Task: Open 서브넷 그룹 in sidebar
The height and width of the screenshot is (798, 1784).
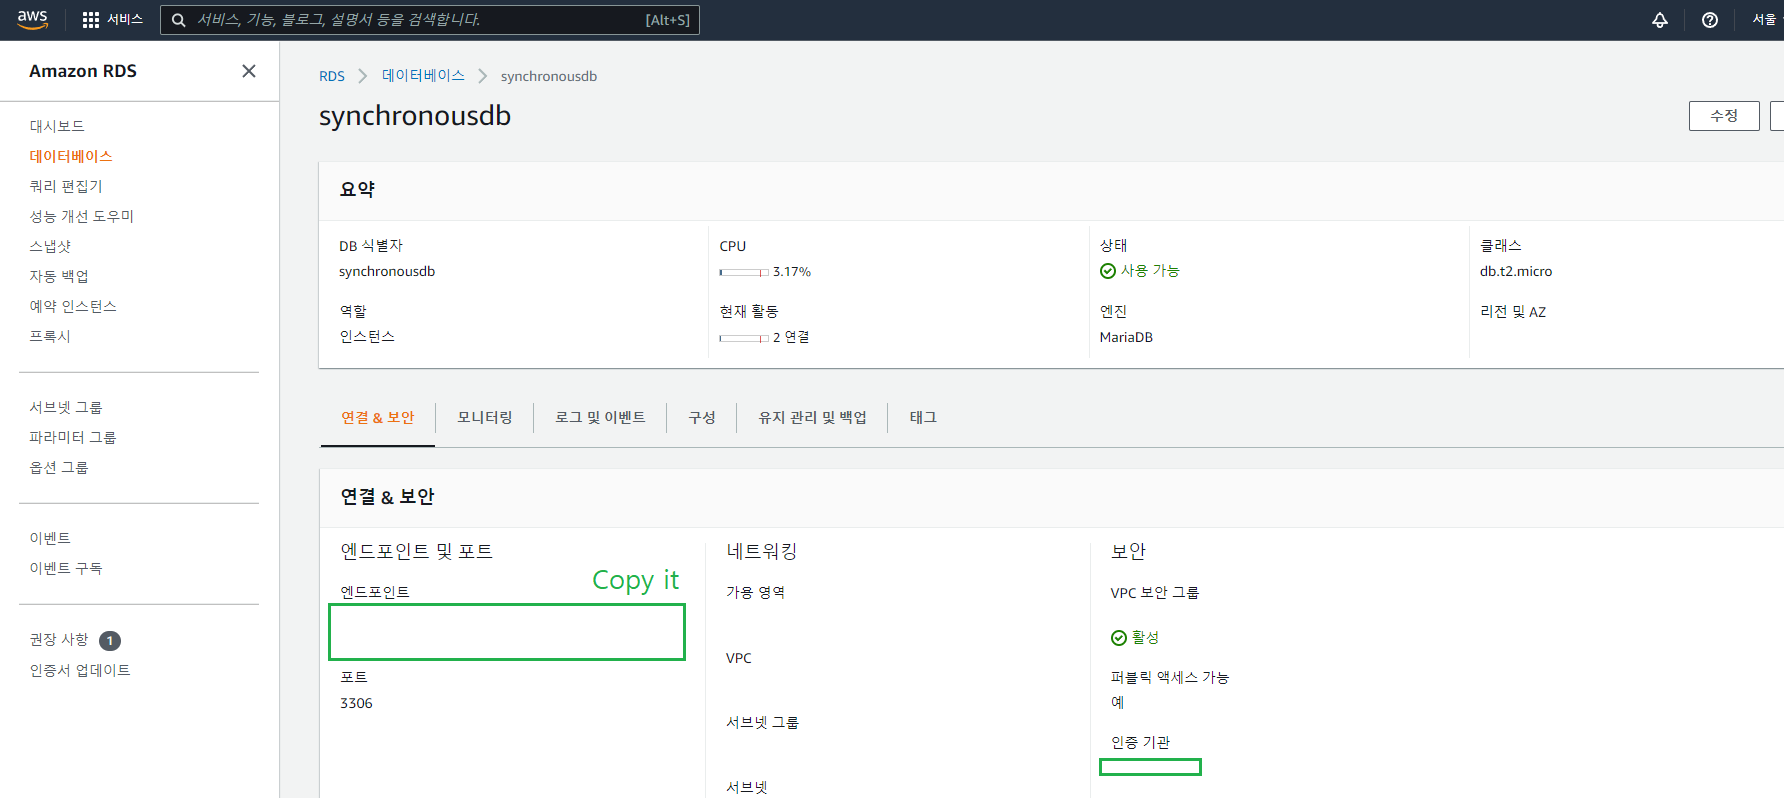Action: coord(66,407)
